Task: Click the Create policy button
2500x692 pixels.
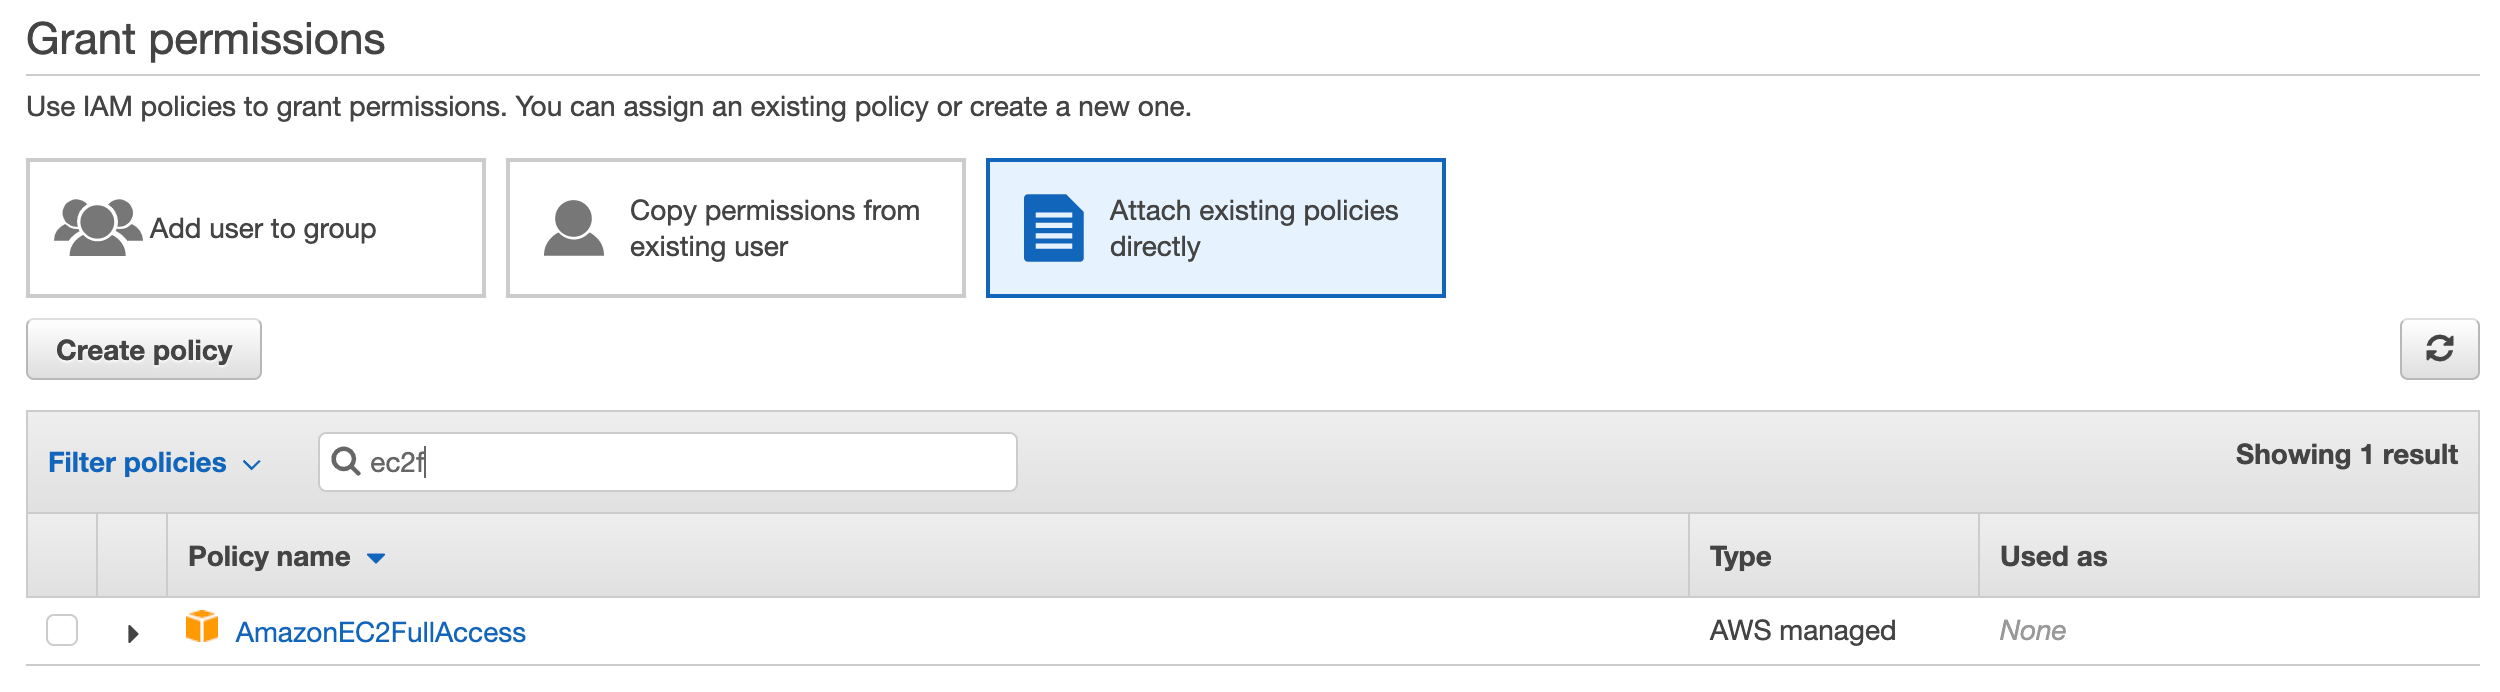Action: [143, 349]
